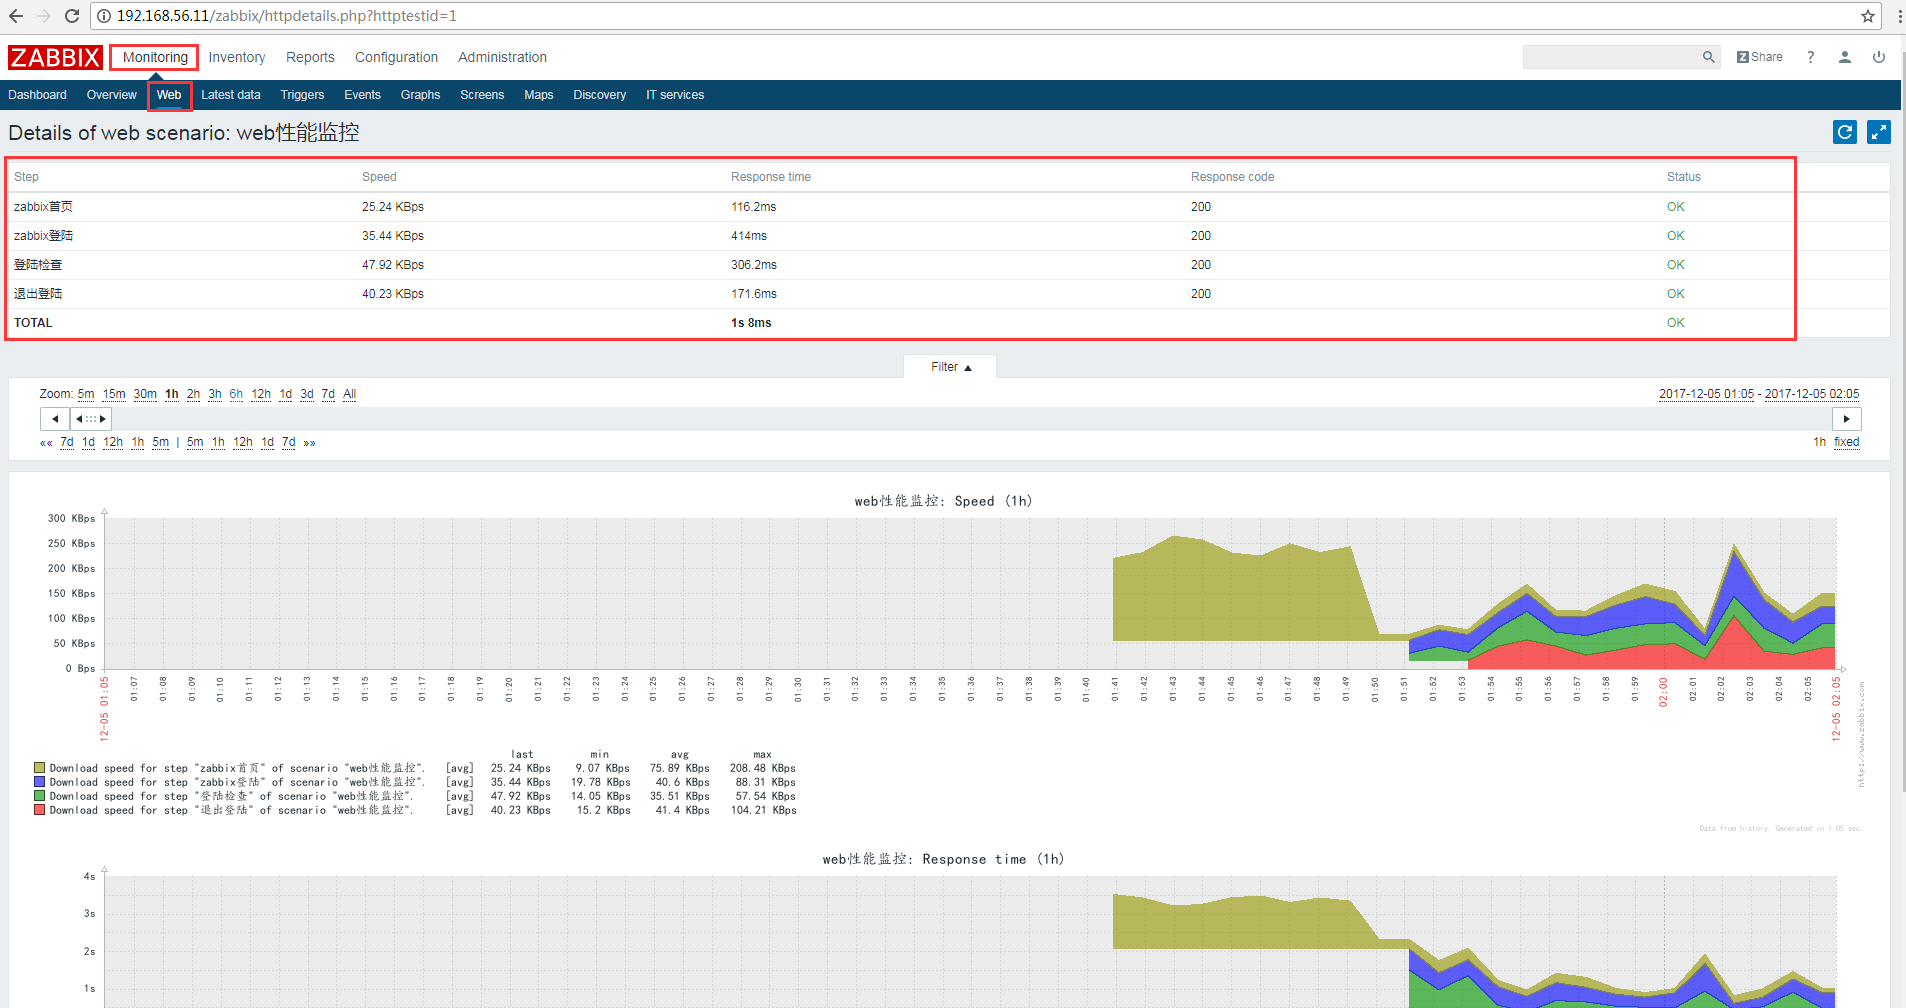The image size is (1906, 1008).
Task: Go to IT services submenu
Action: click(675, 95)
